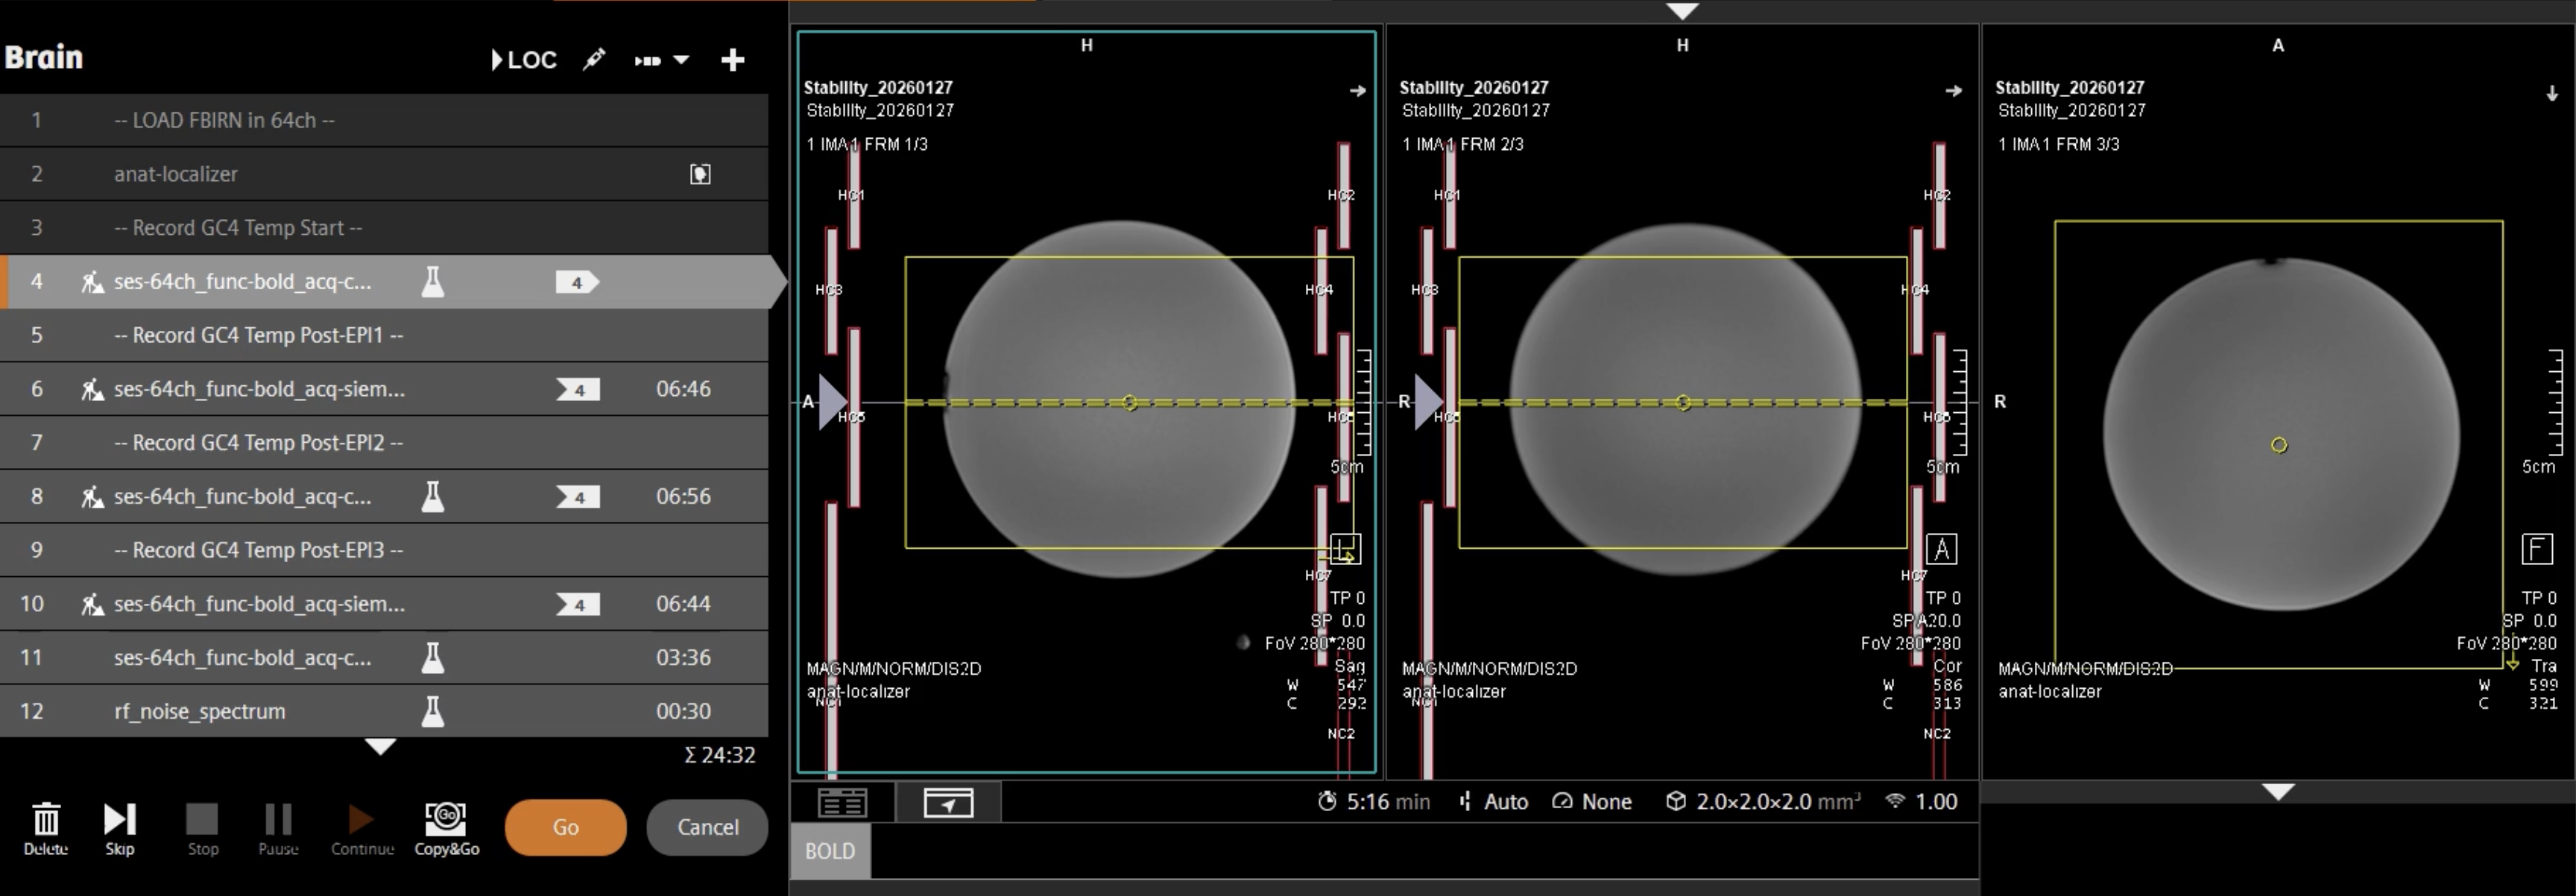
Task: Click the F orientation box in transversal viewer
Action: (2537, 549)
